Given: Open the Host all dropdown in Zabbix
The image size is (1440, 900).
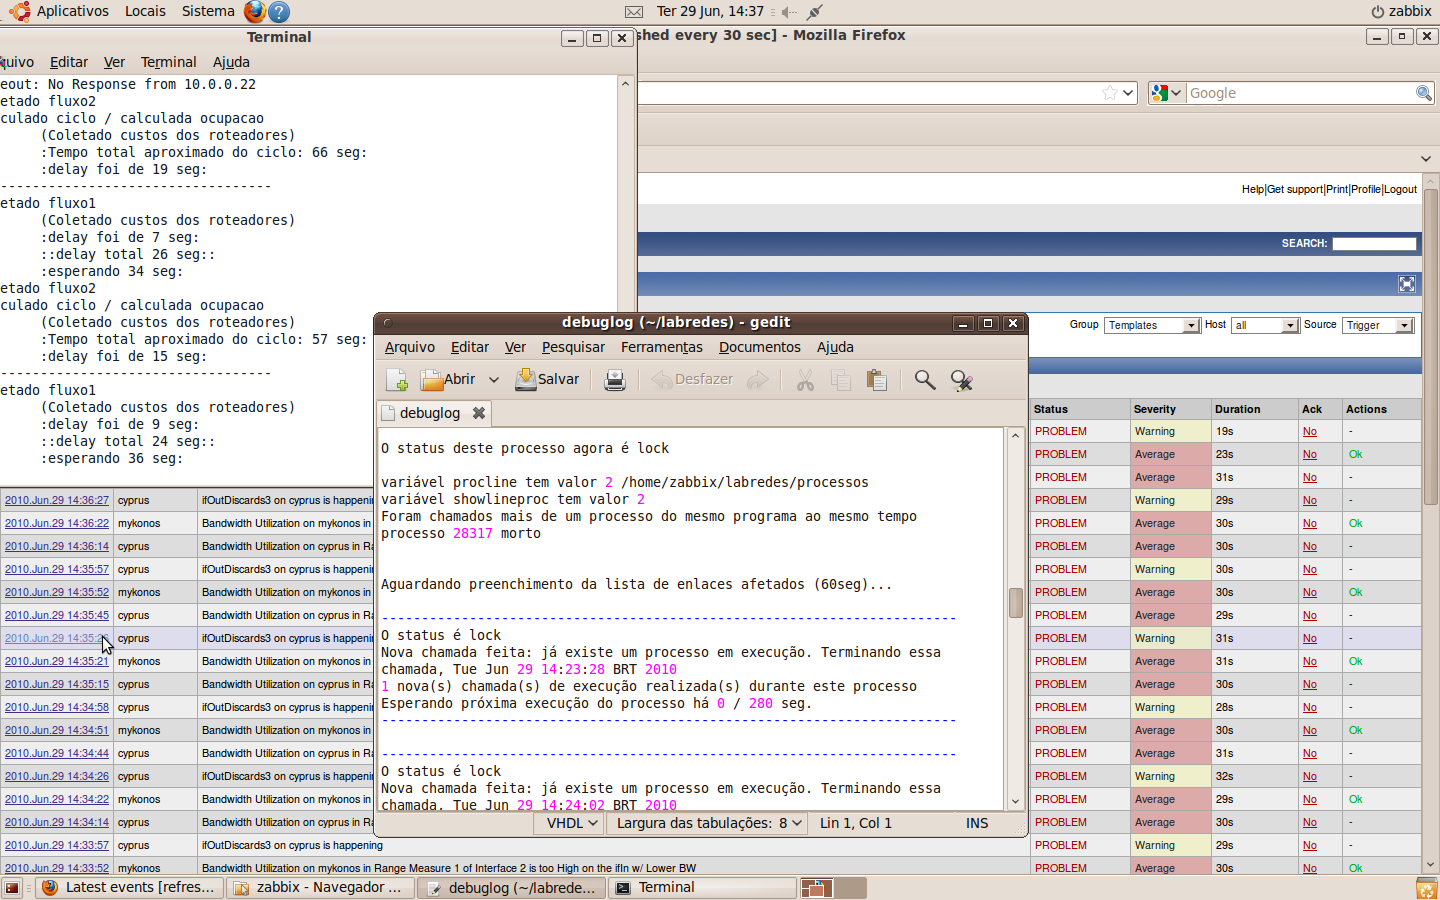Looking at the screenshot, I should (x=1265, y=325).
